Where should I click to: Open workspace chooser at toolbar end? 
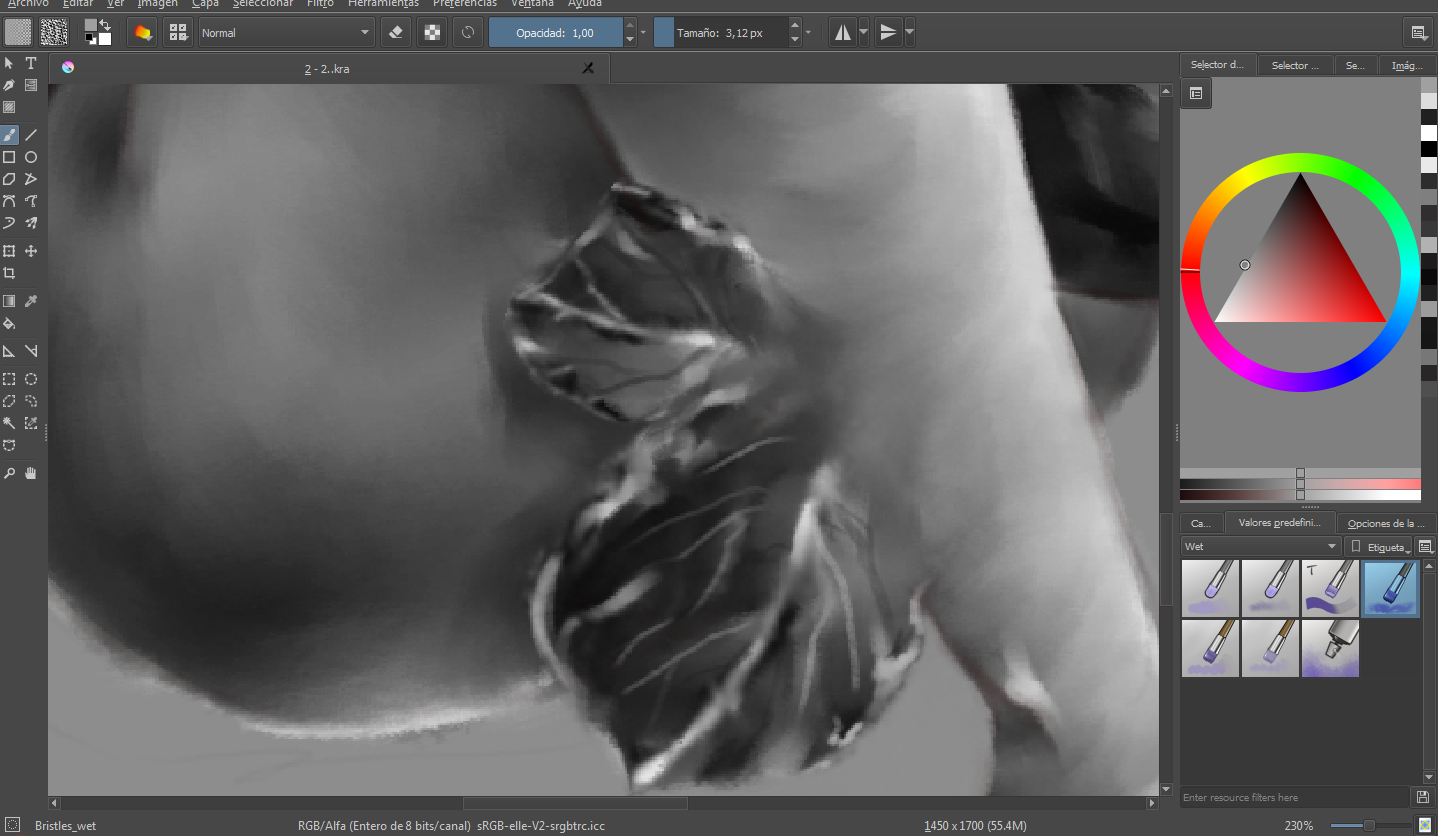(1418, 33)
